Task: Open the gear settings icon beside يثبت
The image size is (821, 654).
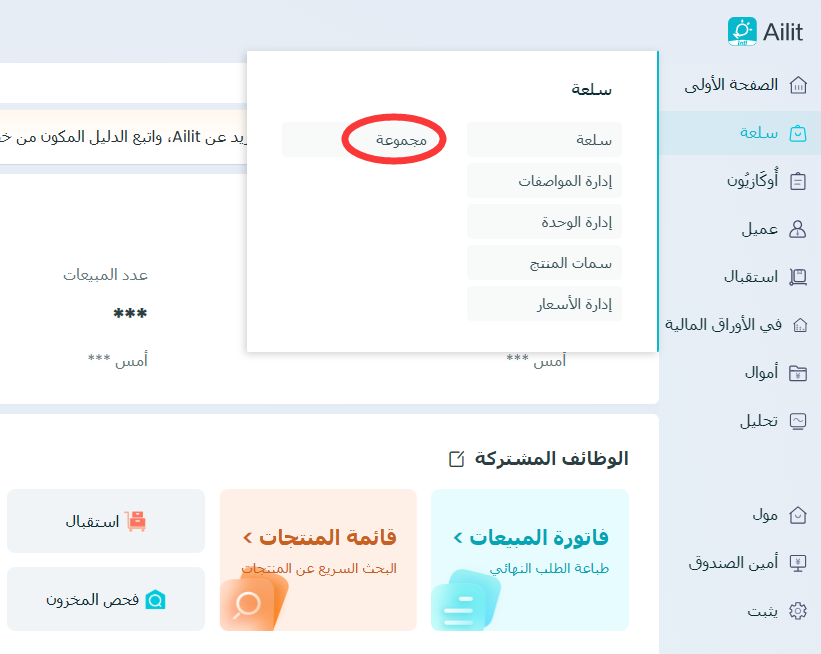Action: (x=798, y=611)
